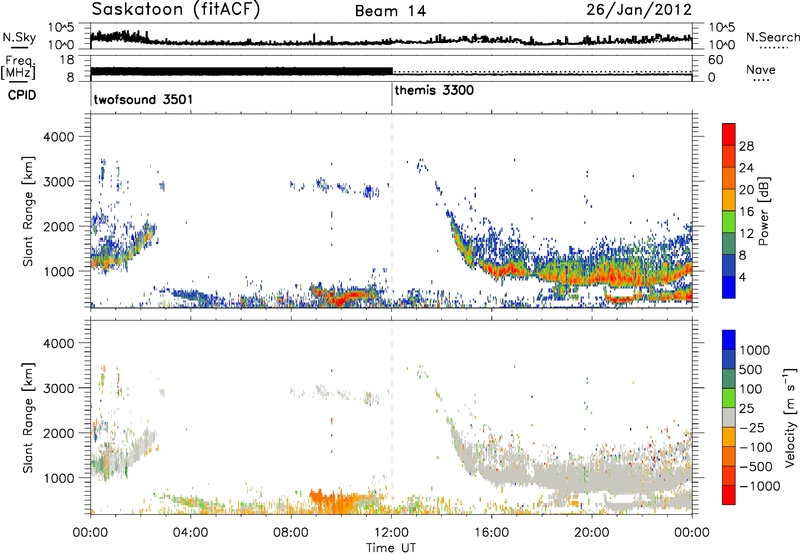
Task: Click the 'CPID' row label
Action: coord(22,95)
